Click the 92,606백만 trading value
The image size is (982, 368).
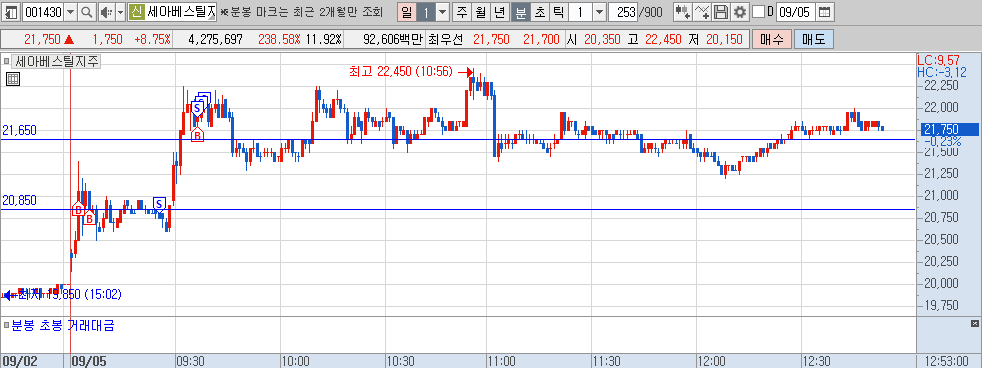393,39
